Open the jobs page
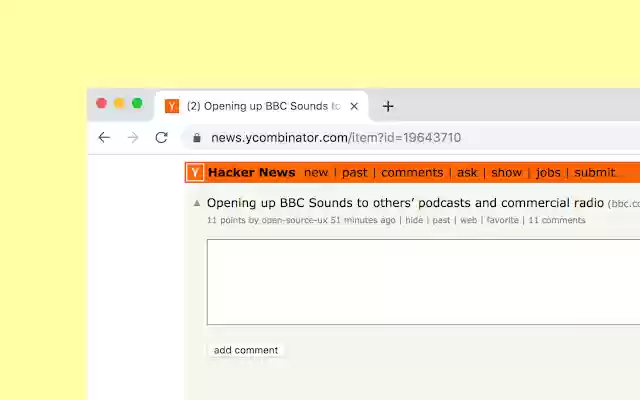Screen dimensions: 640x400 548,173
